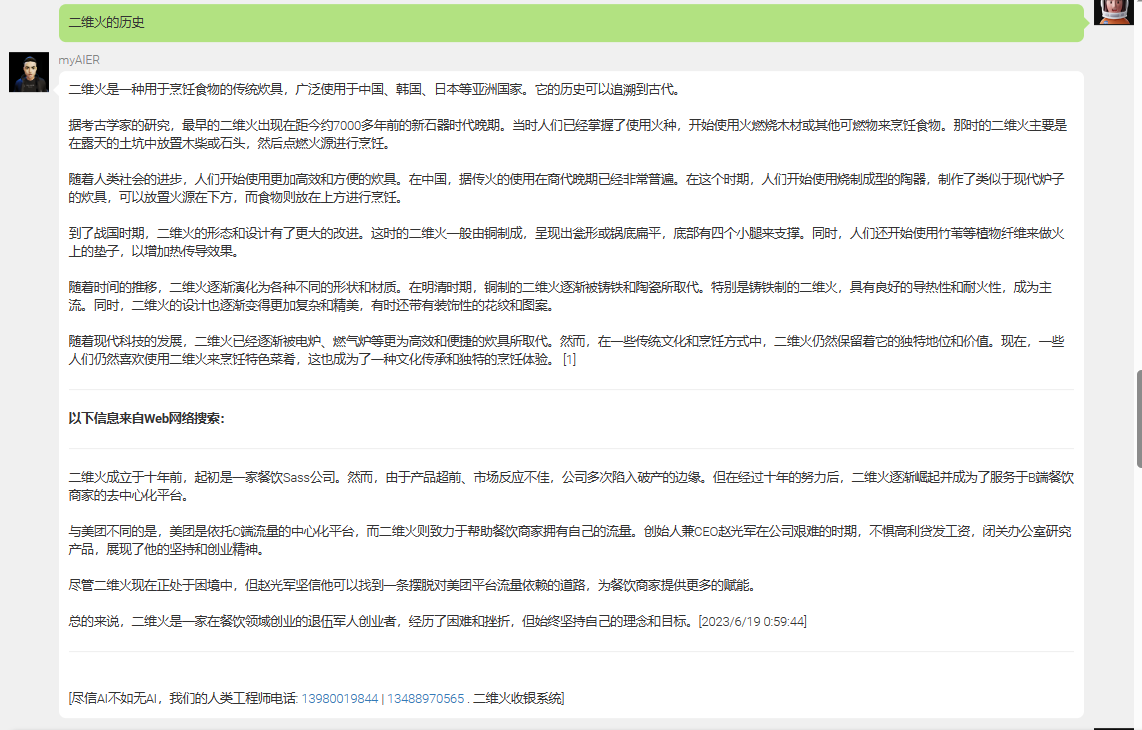The height and width of the screenshot is (730, 1142).
Task: Click paragraph starting "据考古学家的研究"
Action: coord(568,134)
